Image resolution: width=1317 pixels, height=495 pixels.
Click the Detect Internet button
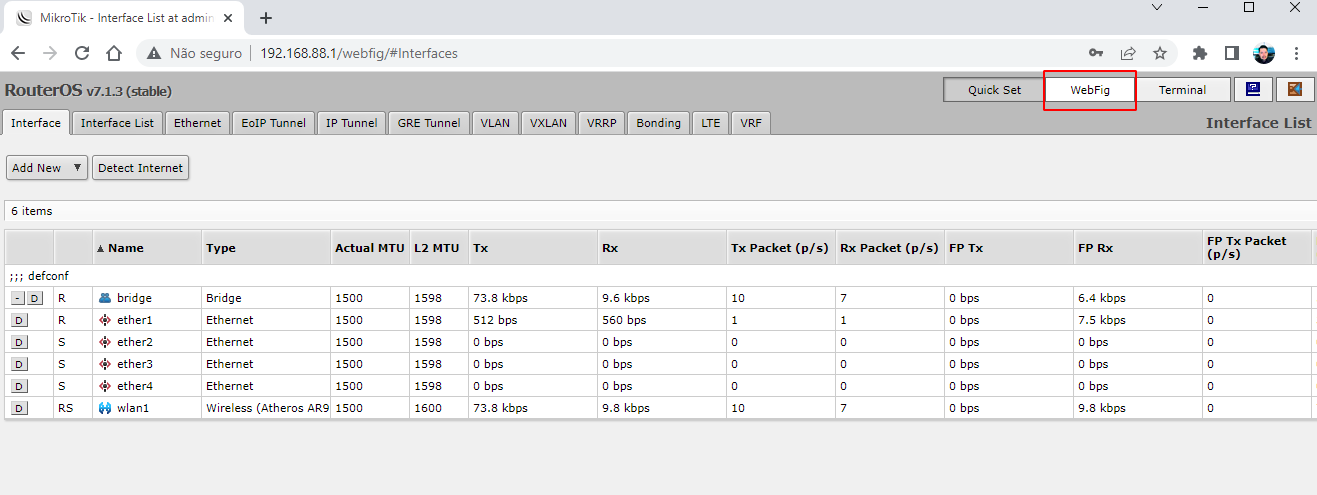[x=140, y=168]
